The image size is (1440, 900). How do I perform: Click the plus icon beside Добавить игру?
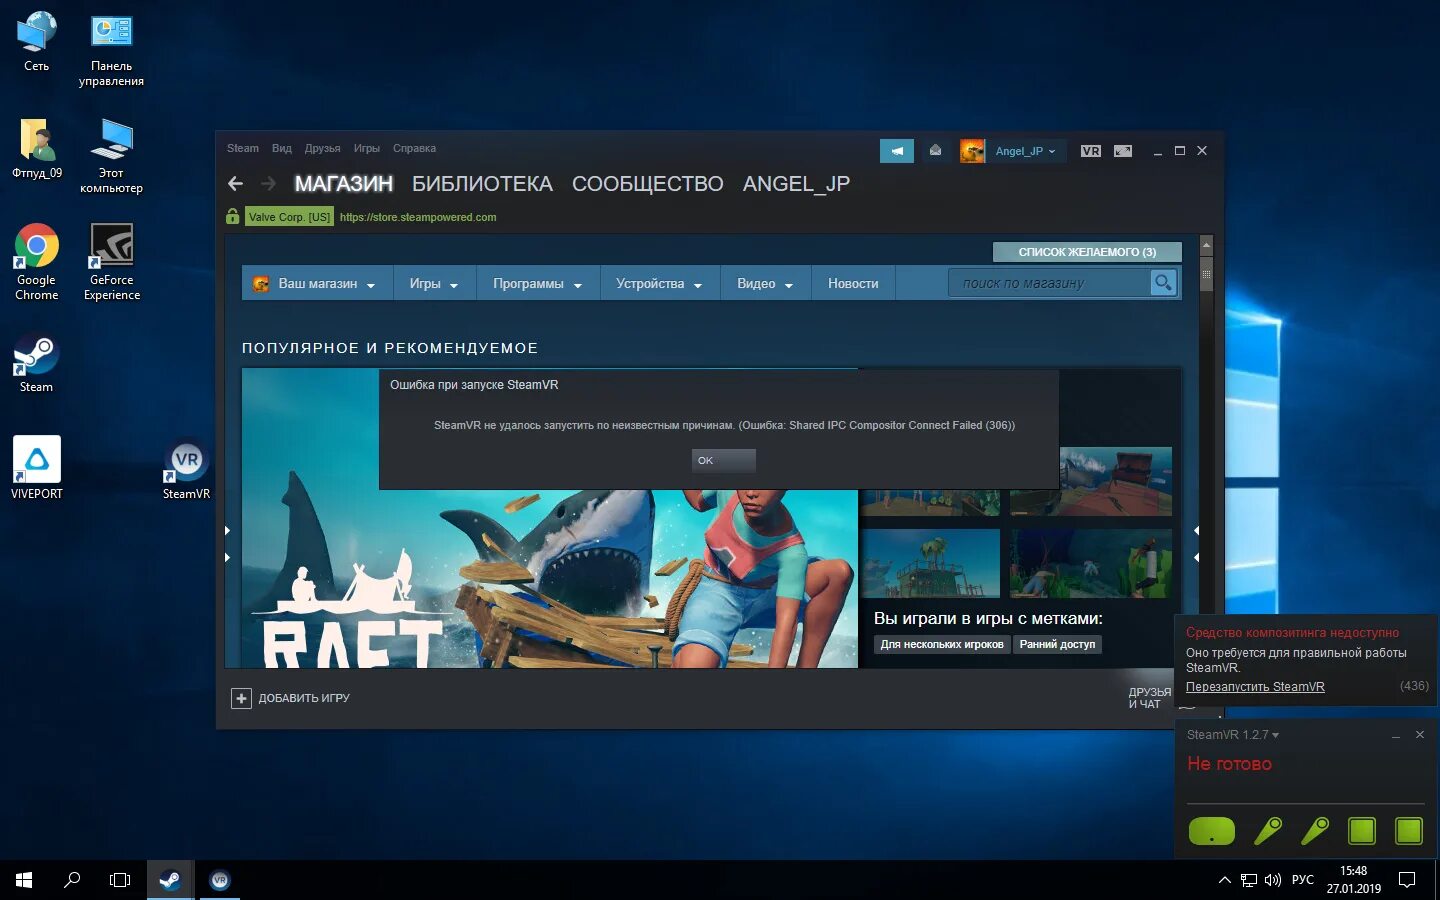point(241,698)
